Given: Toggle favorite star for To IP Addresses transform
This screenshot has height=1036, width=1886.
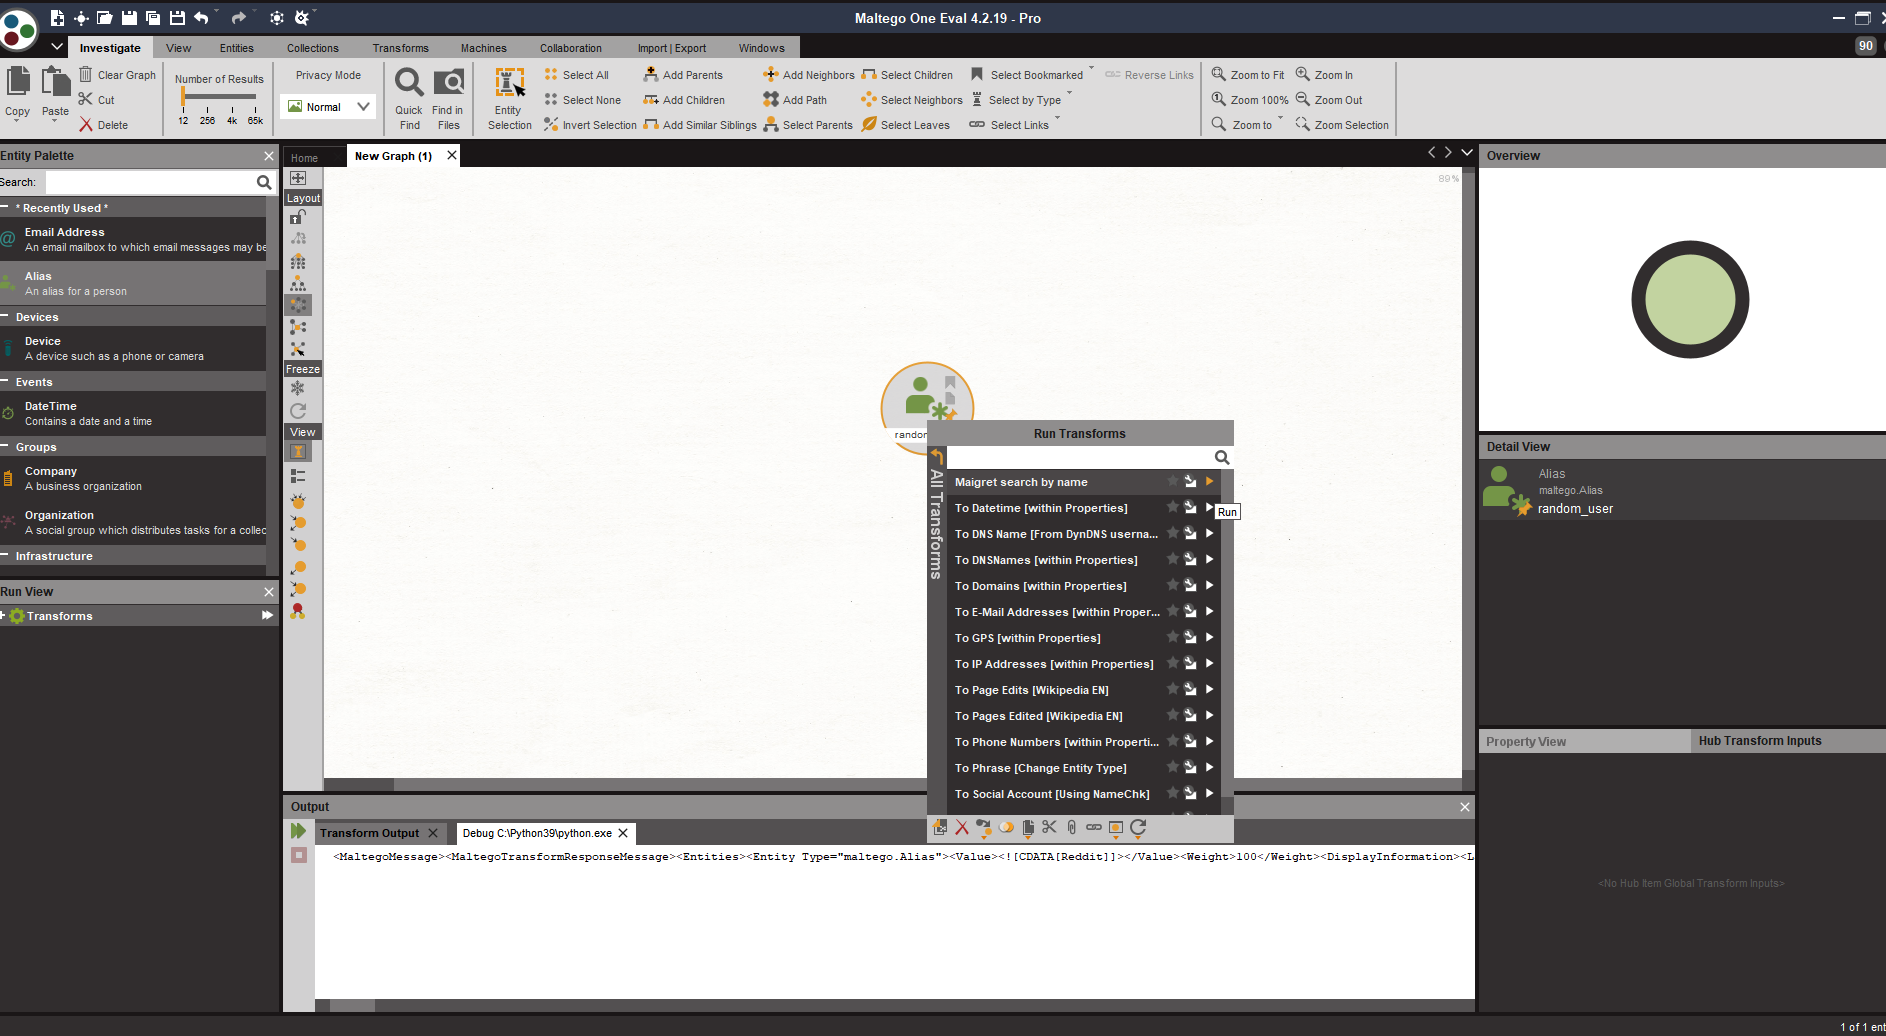Looking at the screenshot, I should 1173,663.
